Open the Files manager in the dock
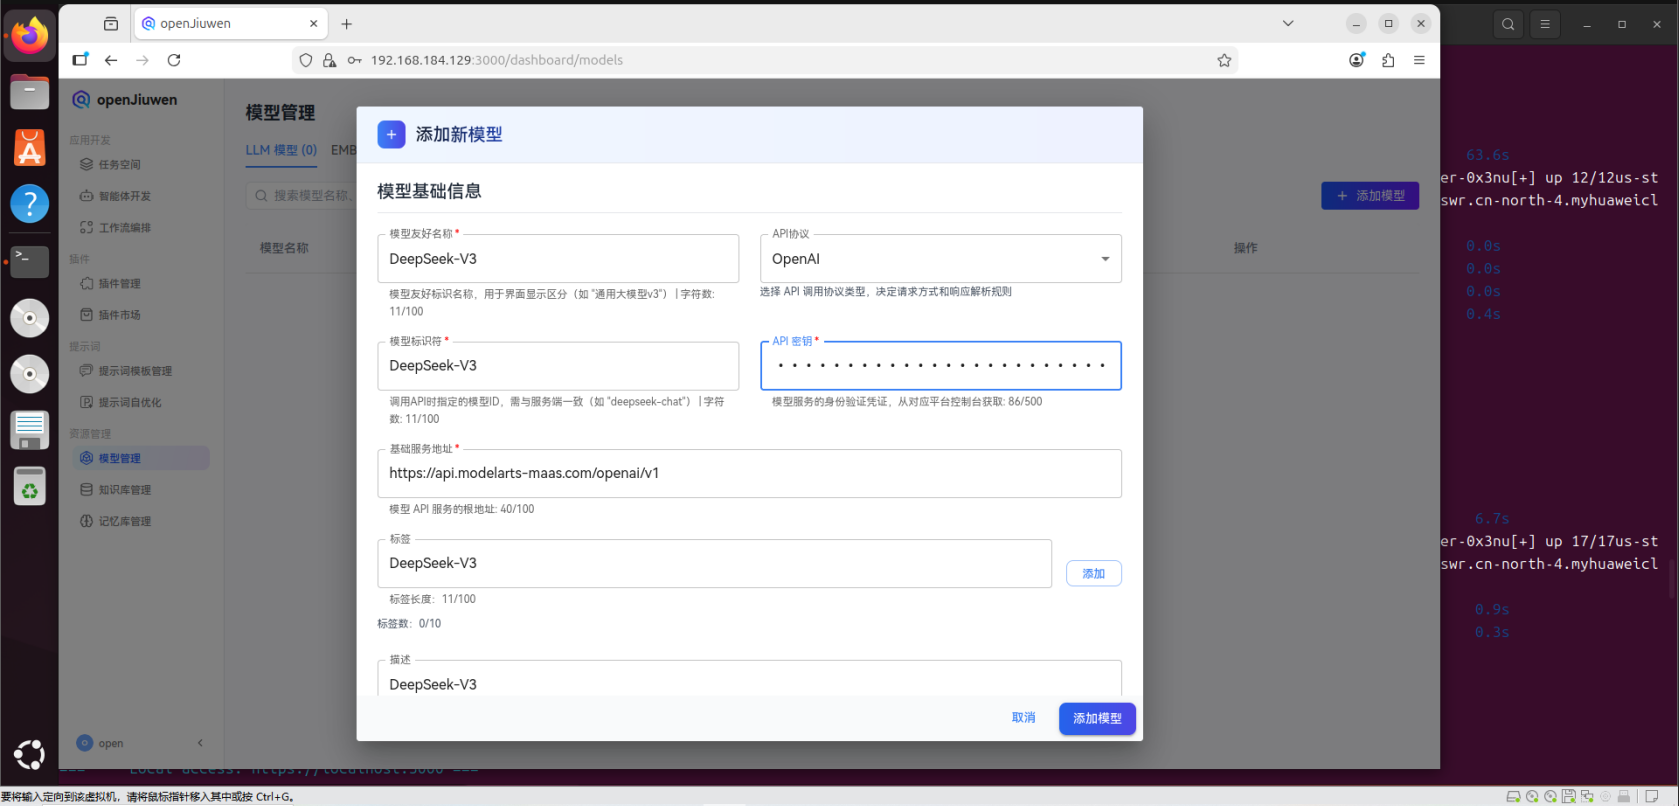Image resolution: width=1679 pixels, height=806 pixels. coord(30,92)
